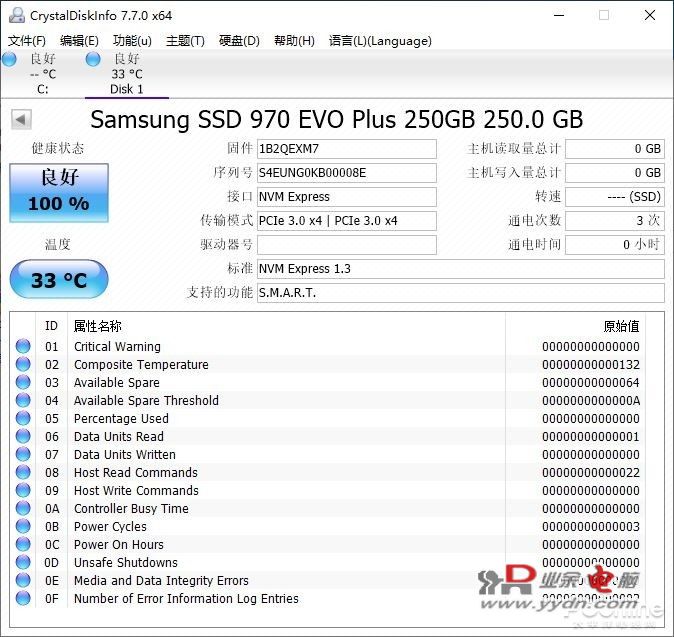The image size is (674, 637).
Task: Click the 良好 100% health status button
Action: 59,193
